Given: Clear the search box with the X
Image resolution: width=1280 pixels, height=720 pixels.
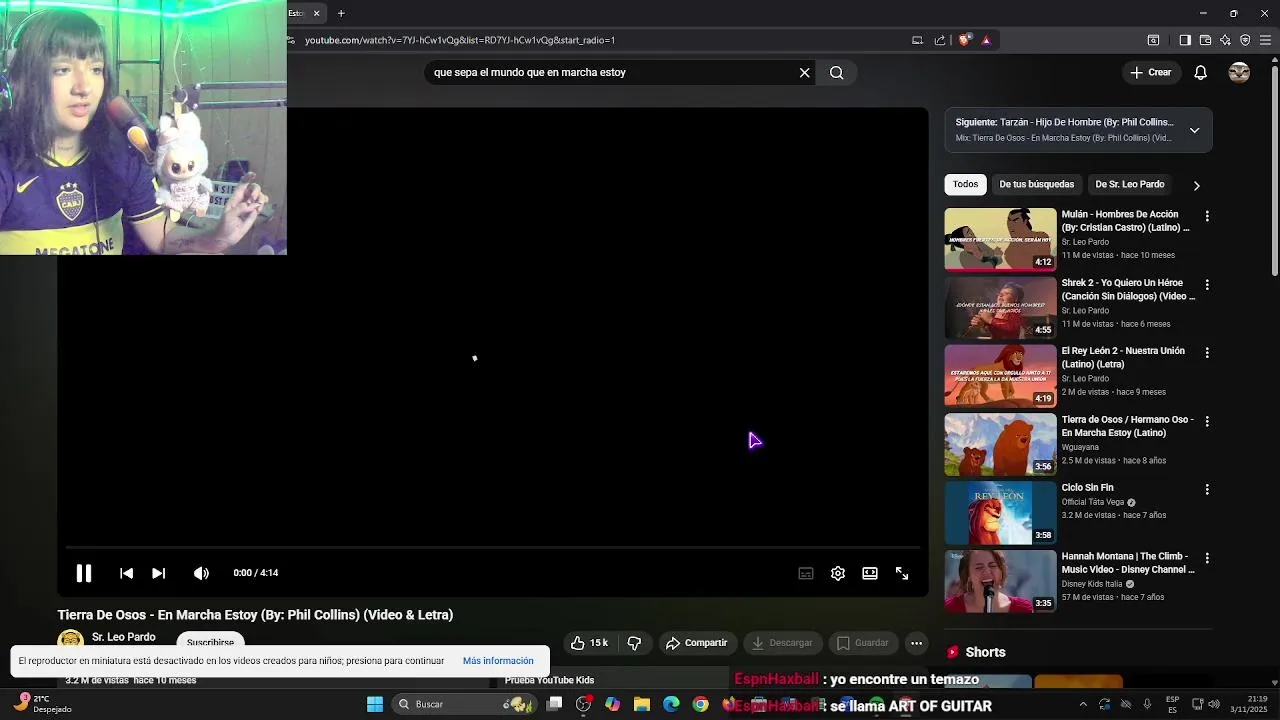Looking at the screenshot, I should (x=804, y=72).
